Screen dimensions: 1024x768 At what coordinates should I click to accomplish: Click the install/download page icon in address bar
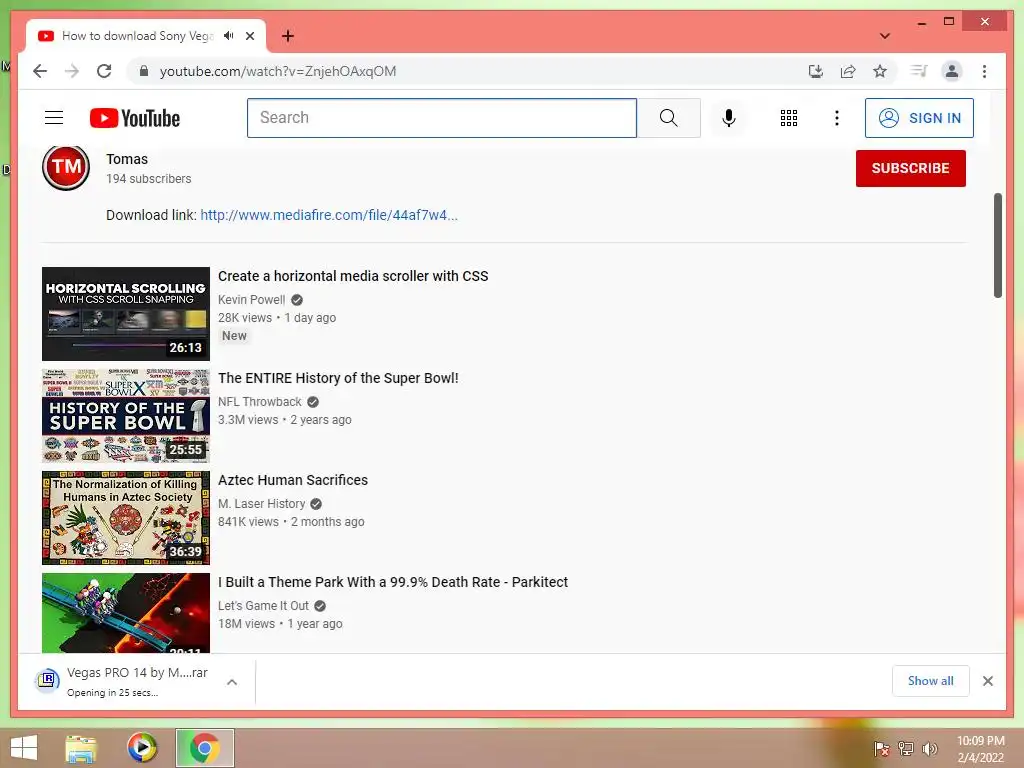tap(816, 71)
